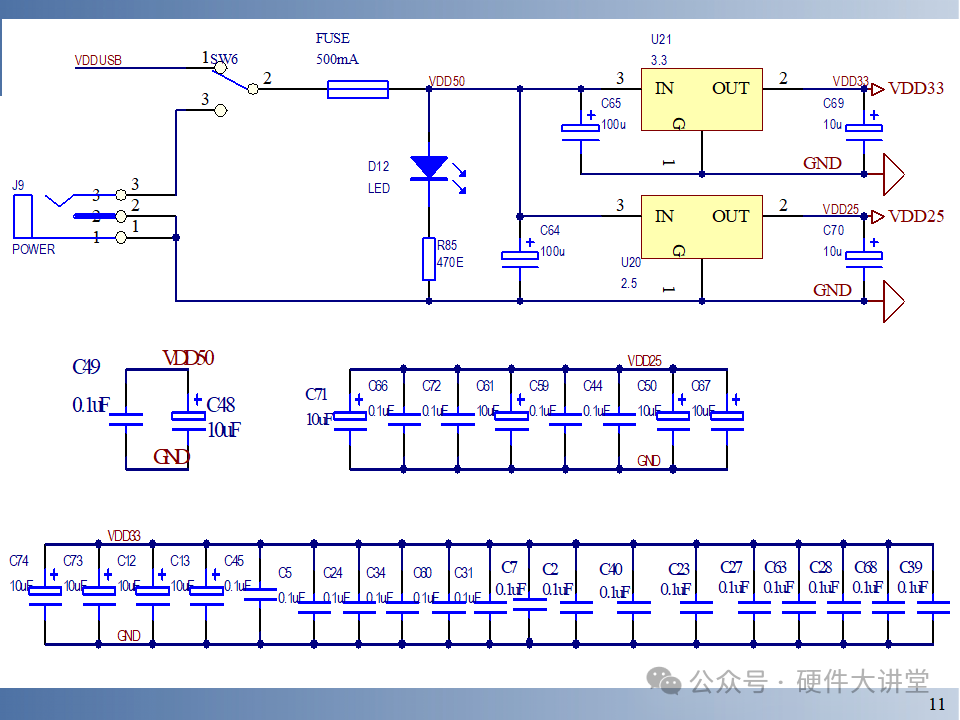960x720 pixels.
Task: Click the VDDUSB net label
Action: tap(98, 60)
